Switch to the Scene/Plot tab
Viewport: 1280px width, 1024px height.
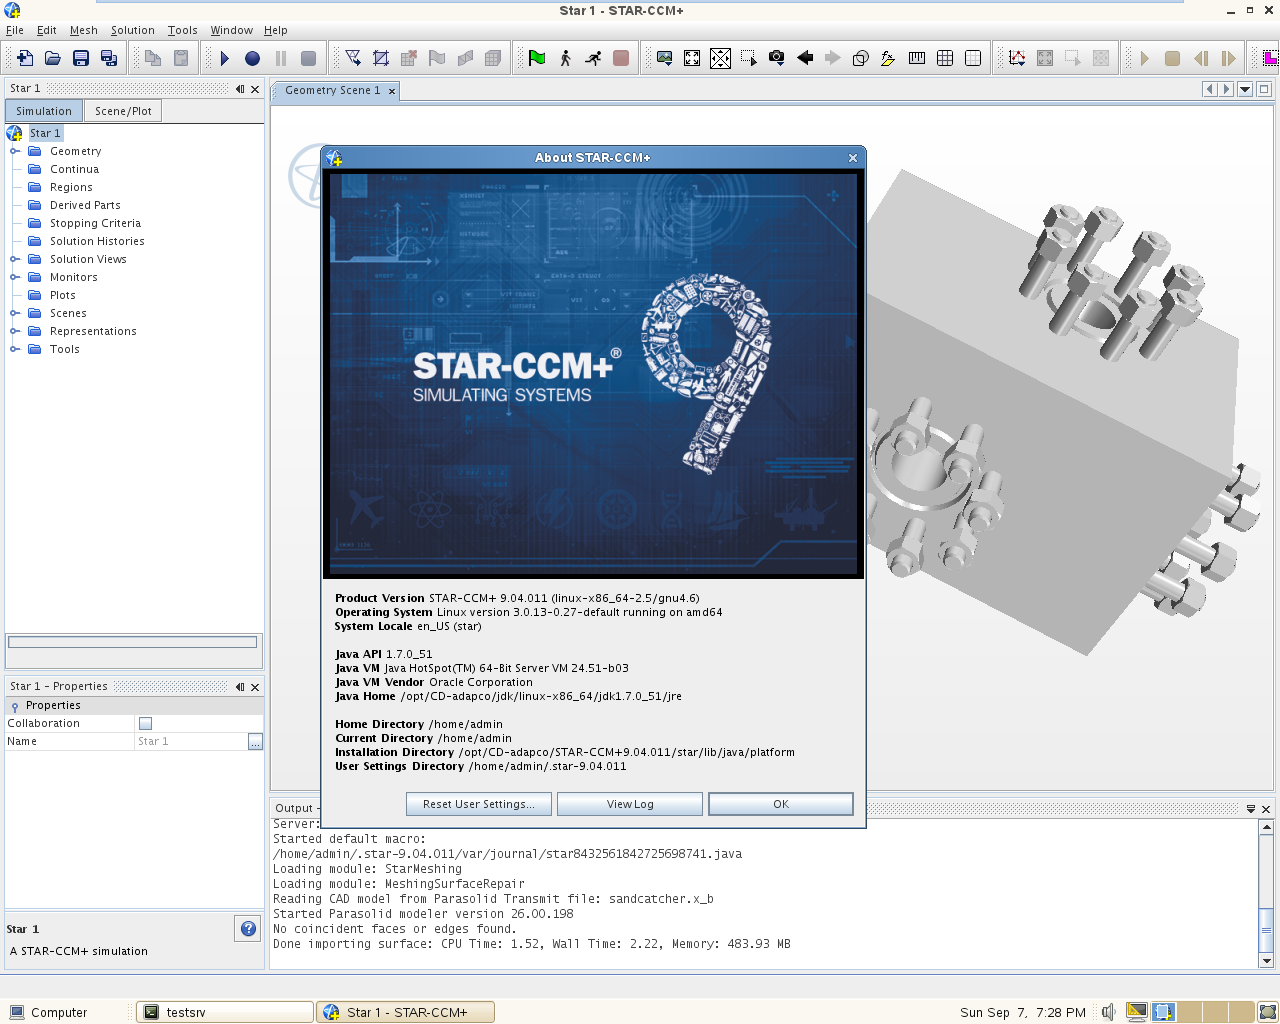[123, 111]
